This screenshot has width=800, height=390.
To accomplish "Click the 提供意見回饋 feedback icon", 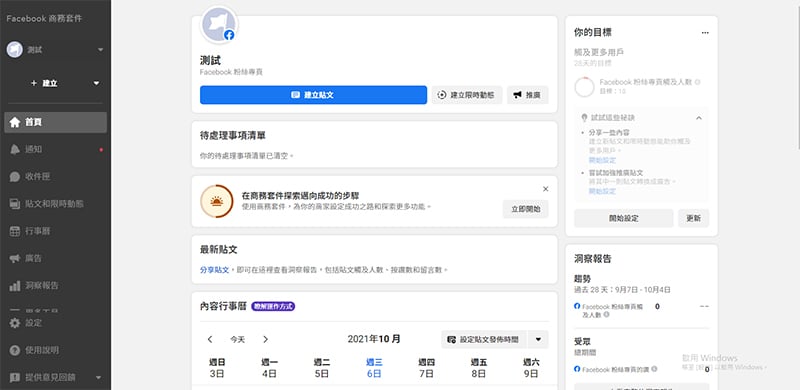I will tap(15, 378).
